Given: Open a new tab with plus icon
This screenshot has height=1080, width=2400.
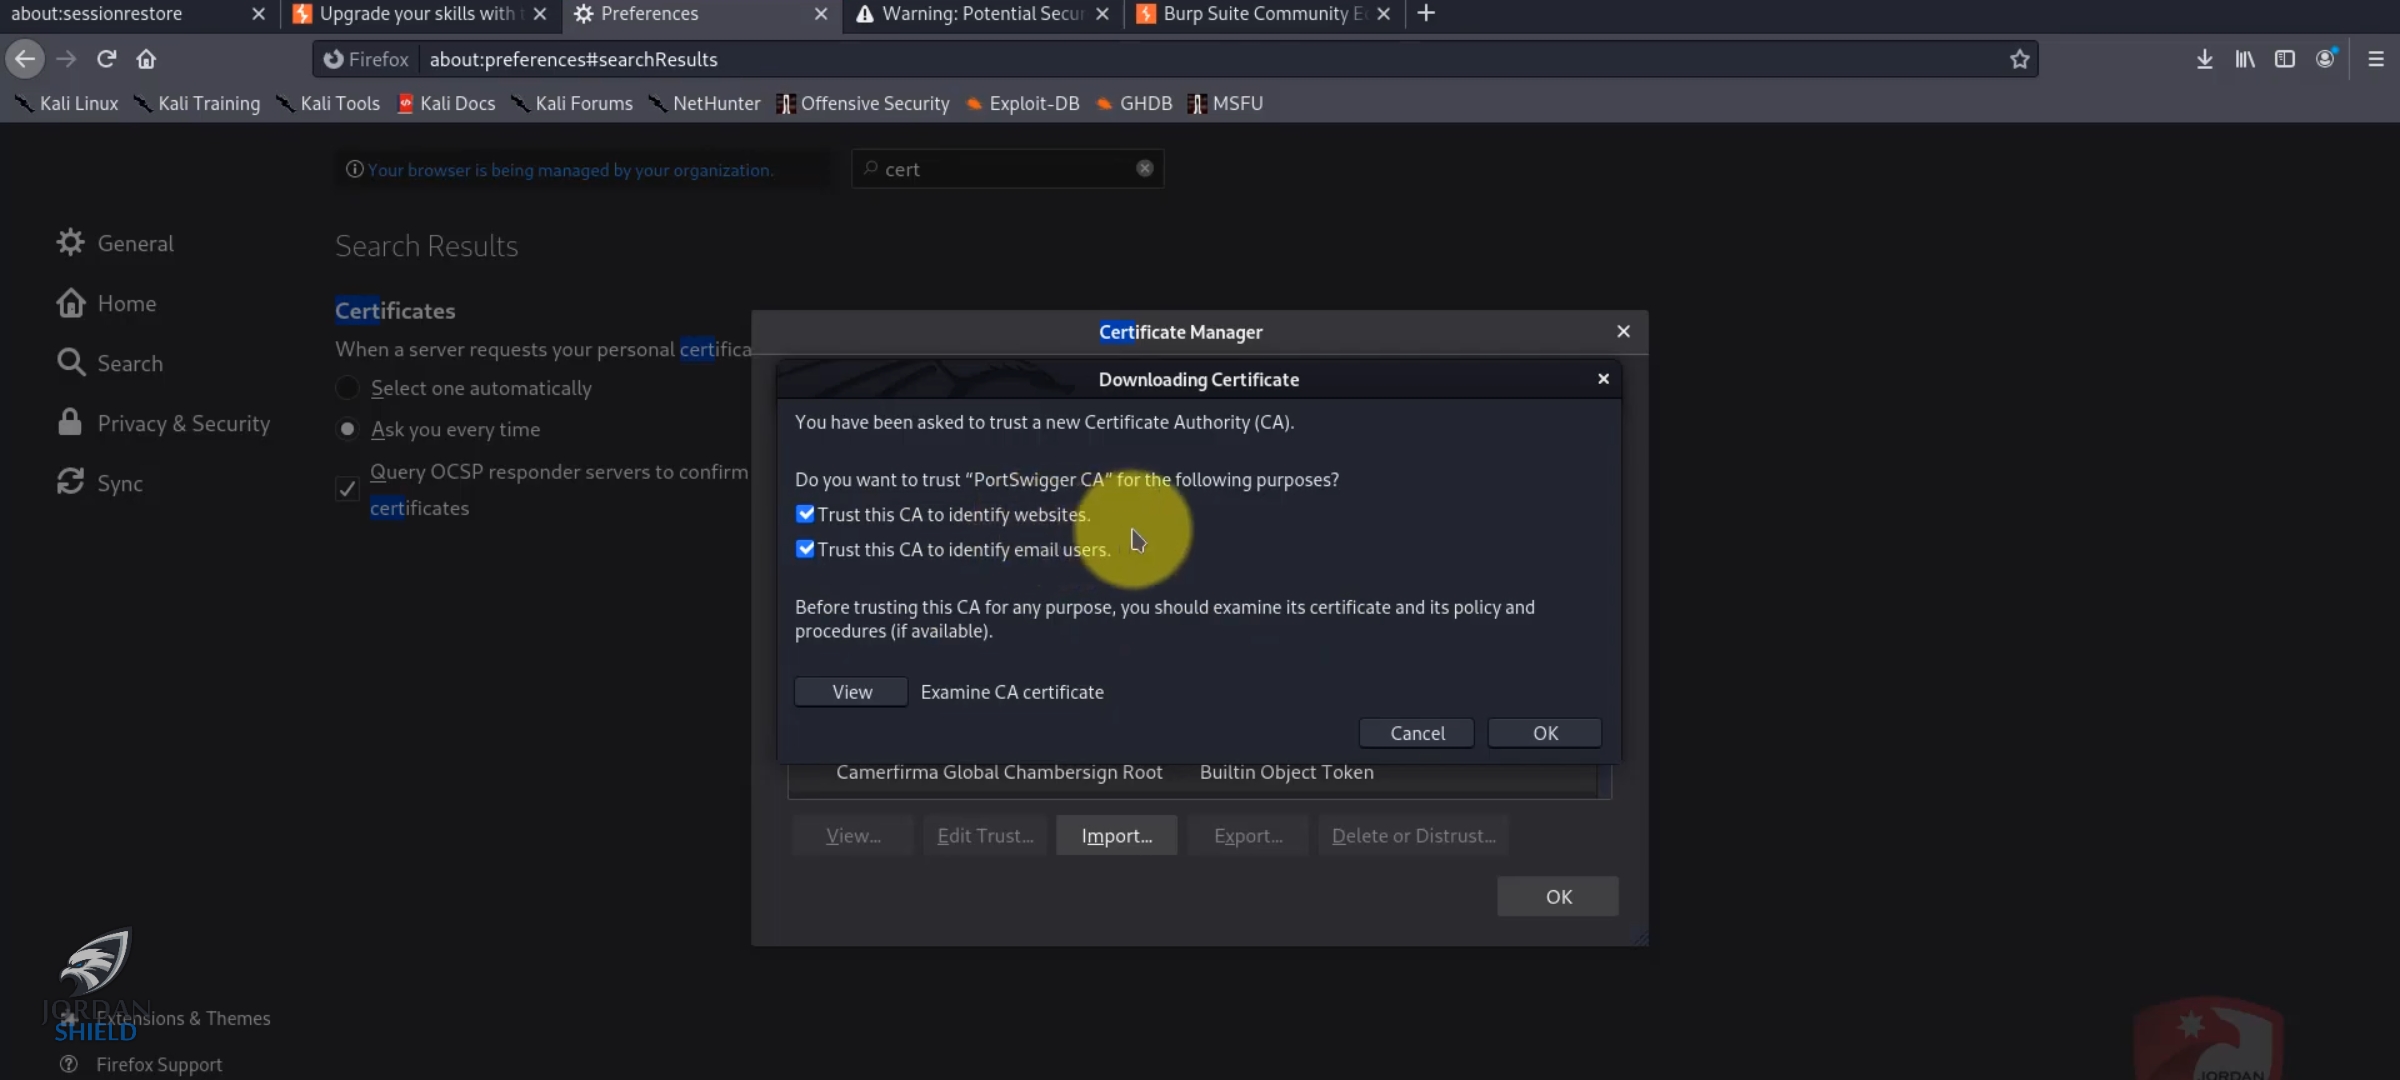Looking at the screenshot, I should pos(1426,13).
